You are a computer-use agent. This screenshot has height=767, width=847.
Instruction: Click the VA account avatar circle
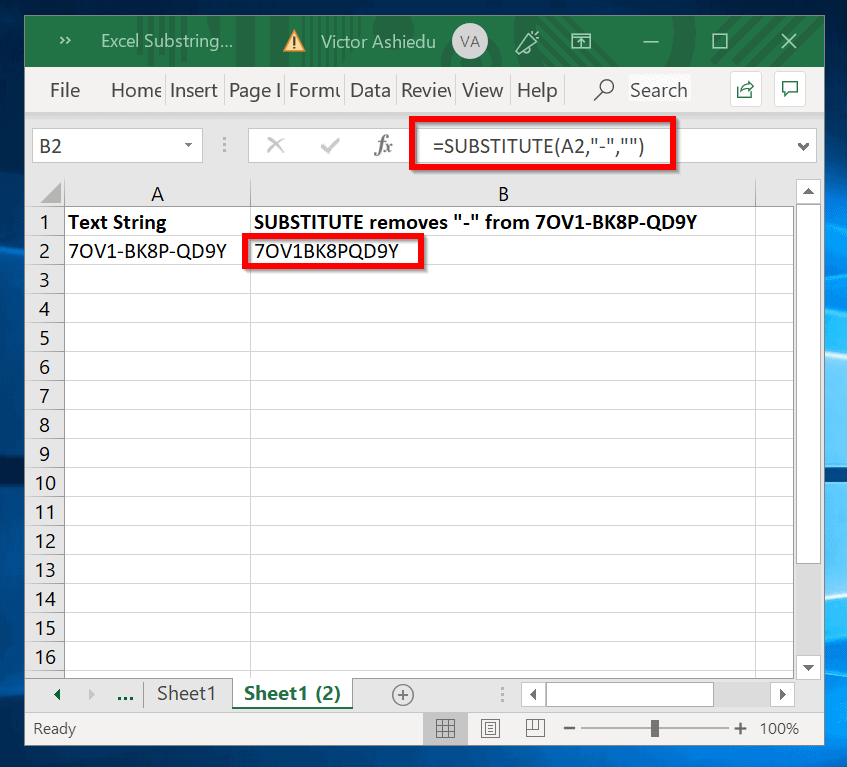tap(470, 41)
